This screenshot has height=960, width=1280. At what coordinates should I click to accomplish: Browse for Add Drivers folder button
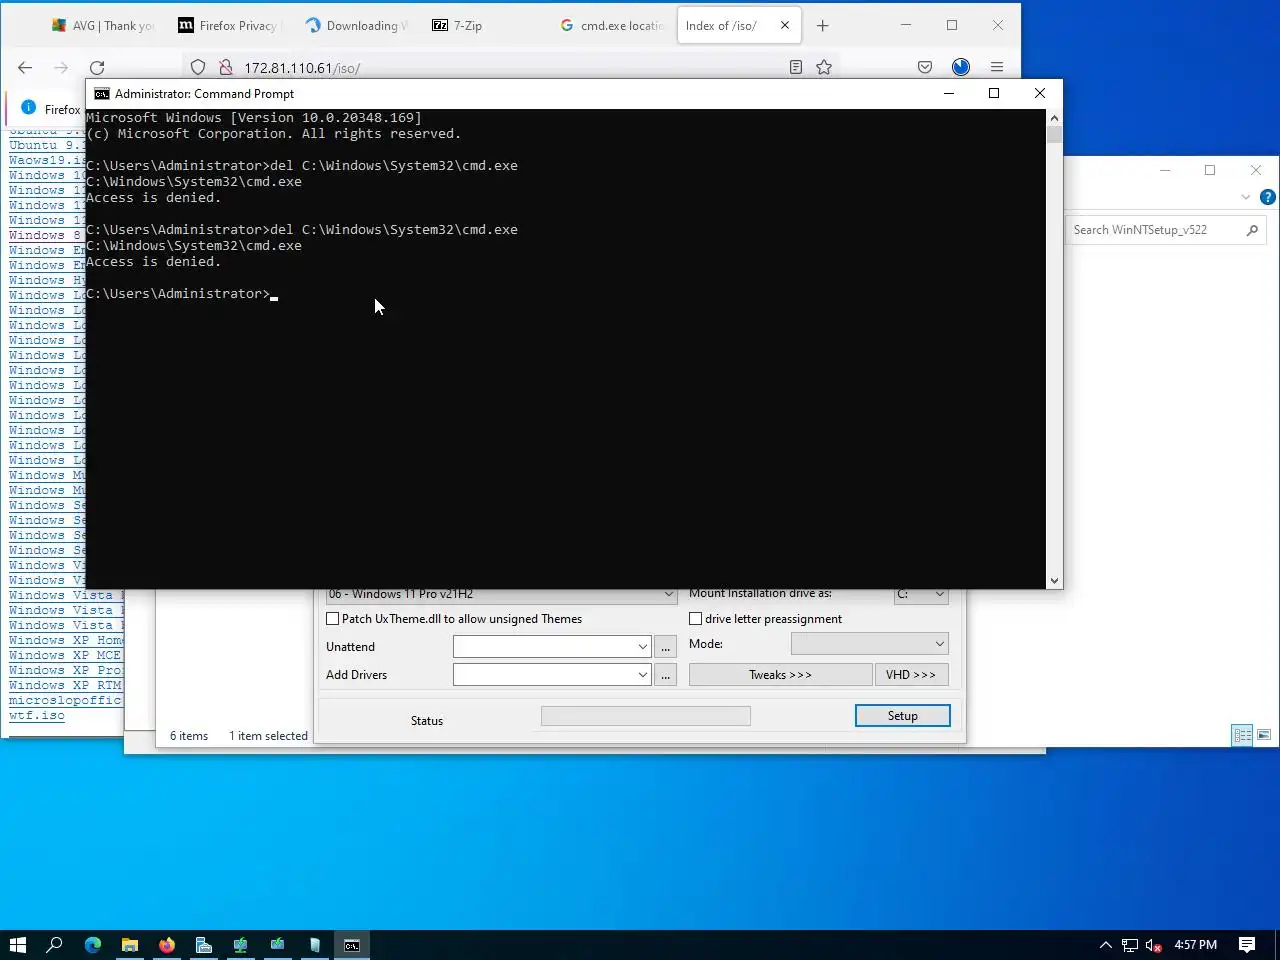click(x=665, y=675)
